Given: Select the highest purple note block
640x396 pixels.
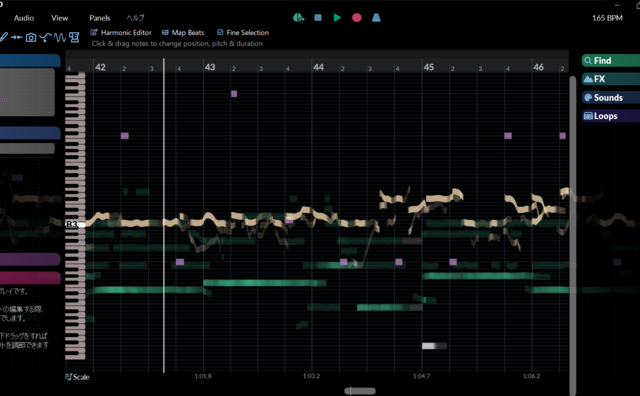Looking at the screenshot, I should [x=234, y=94].
